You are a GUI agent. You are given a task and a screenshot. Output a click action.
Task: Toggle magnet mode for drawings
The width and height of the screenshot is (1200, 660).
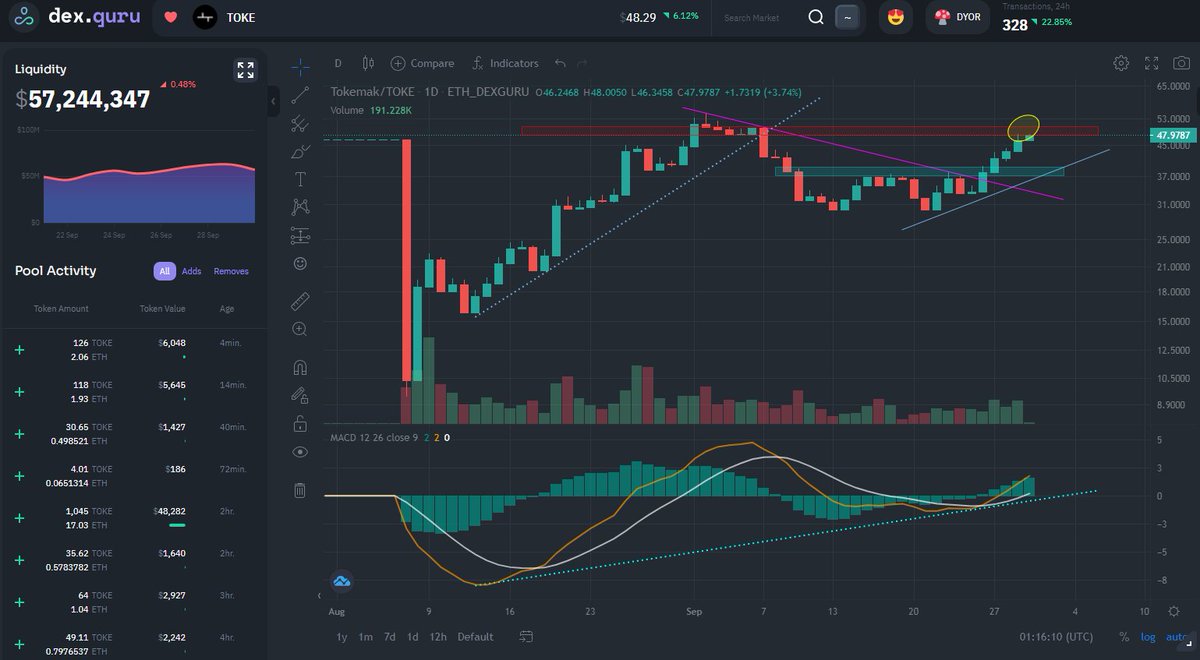[x=300, y=367]
